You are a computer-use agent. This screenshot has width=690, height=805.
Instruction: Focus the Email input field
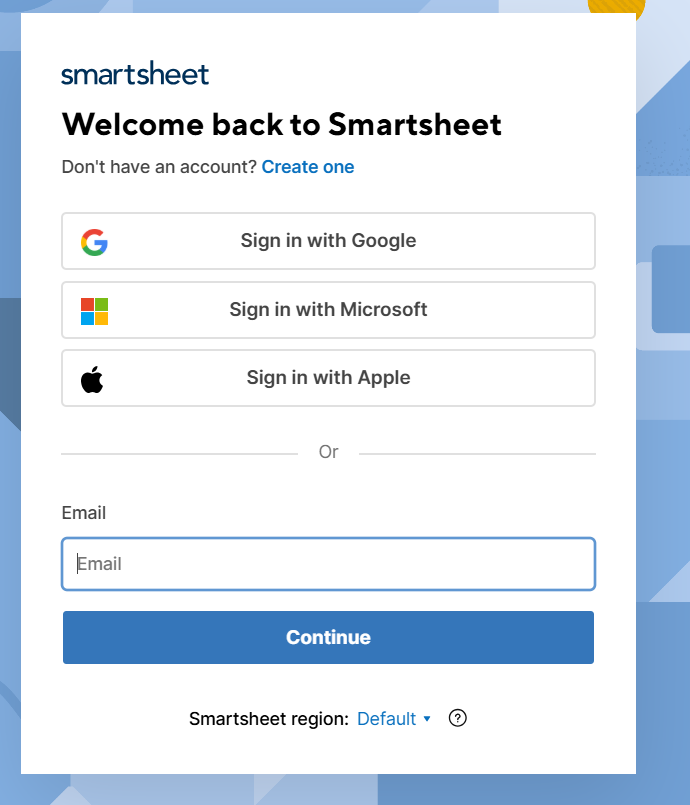[x=329, y=564]
